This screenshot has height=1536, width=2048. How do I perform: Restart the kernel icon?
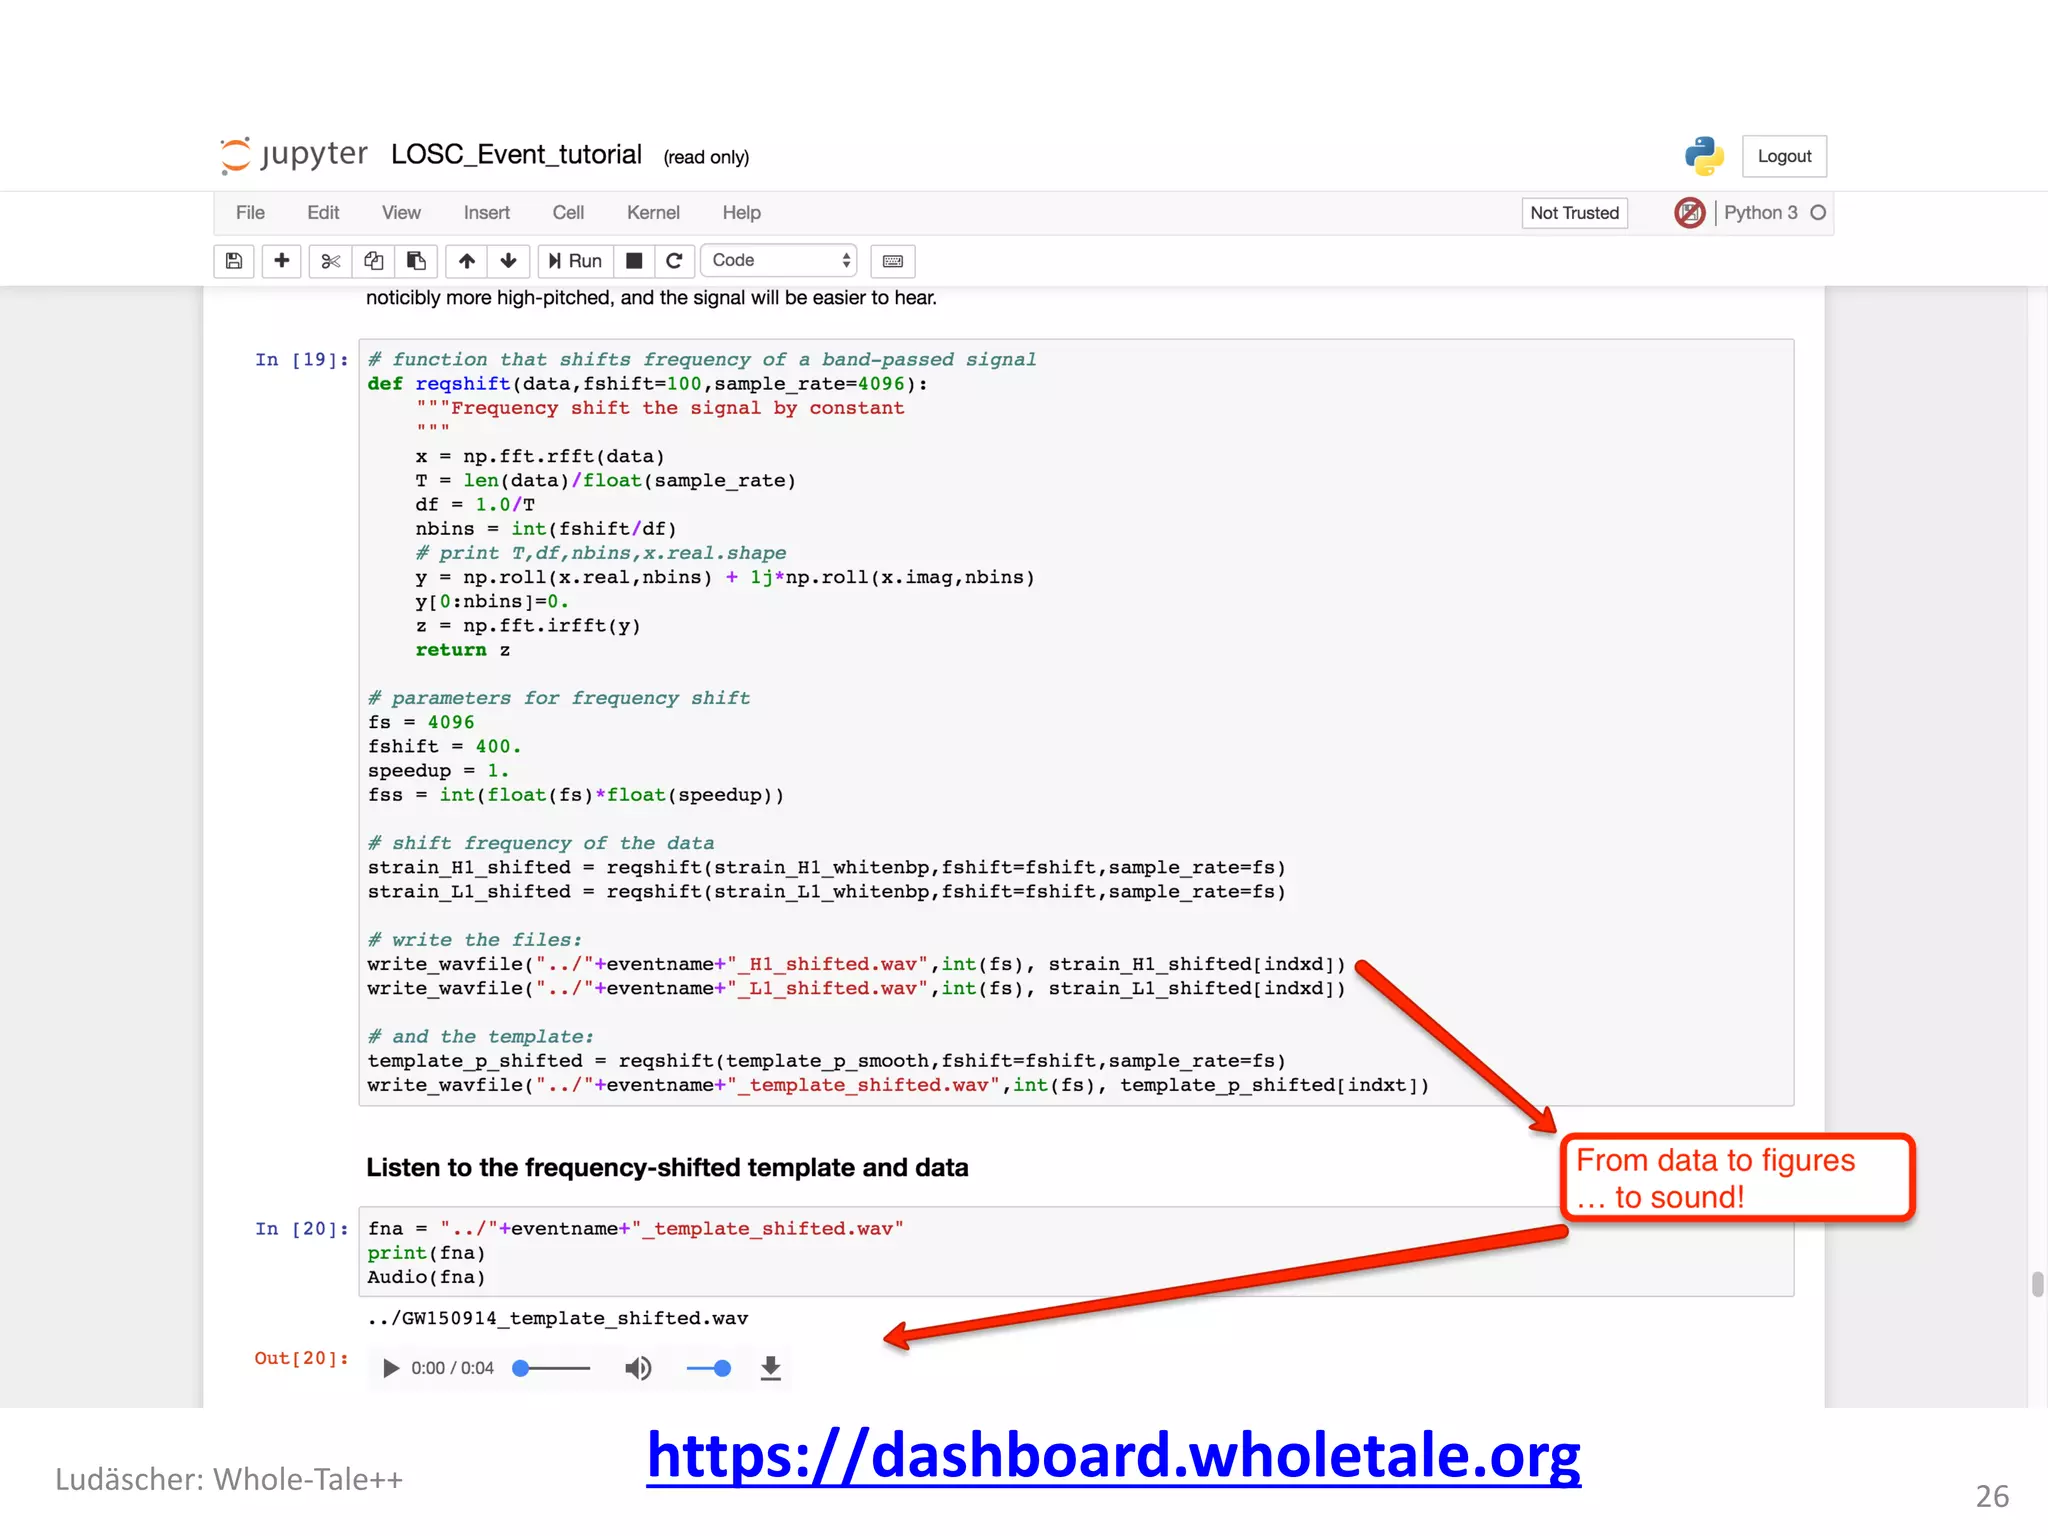(674, 261)
